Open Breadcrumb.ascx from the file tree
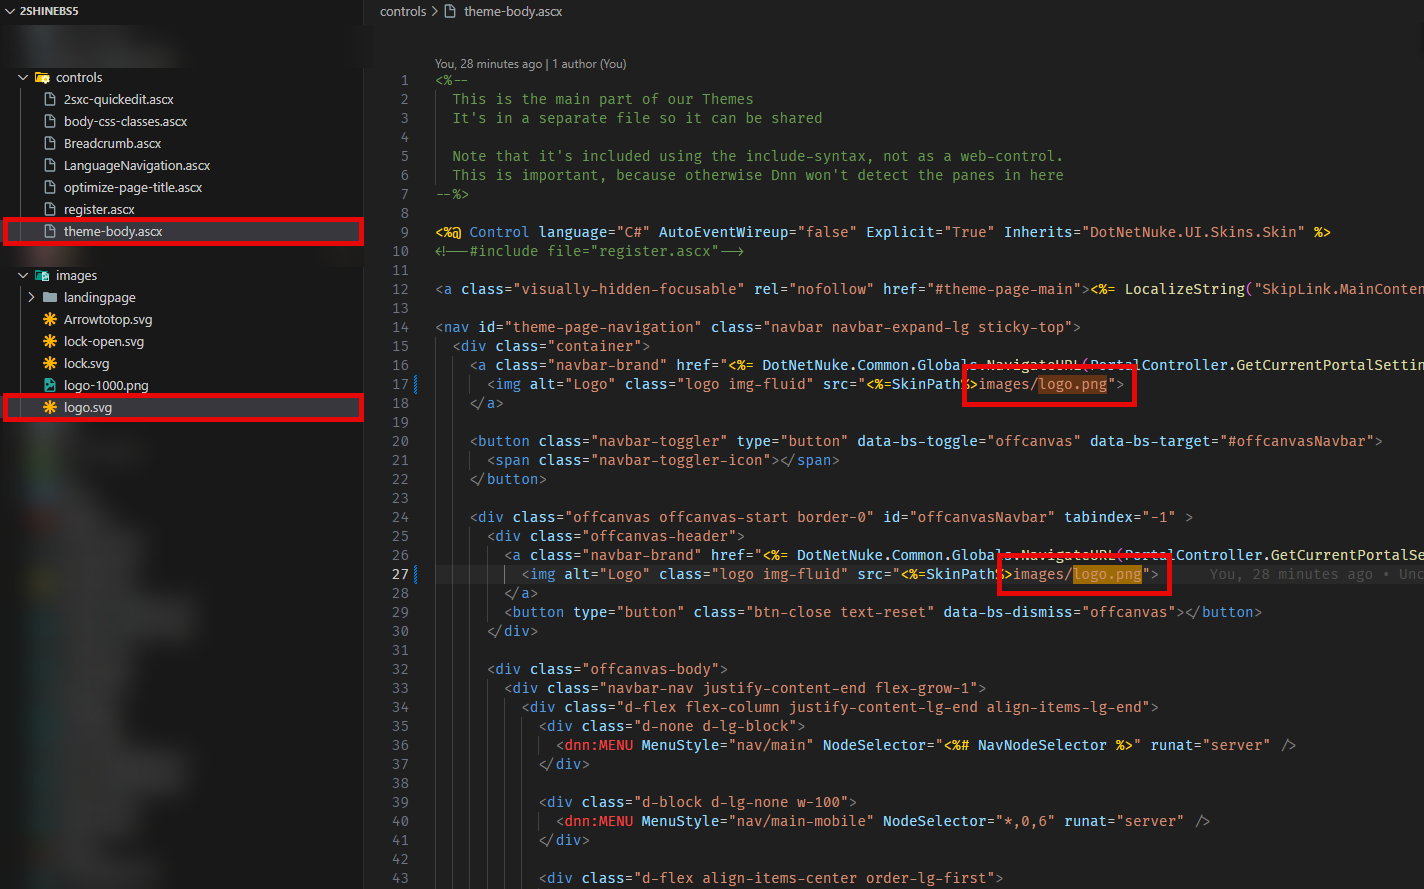1424x889 pixels. click(x=112, y=144)
